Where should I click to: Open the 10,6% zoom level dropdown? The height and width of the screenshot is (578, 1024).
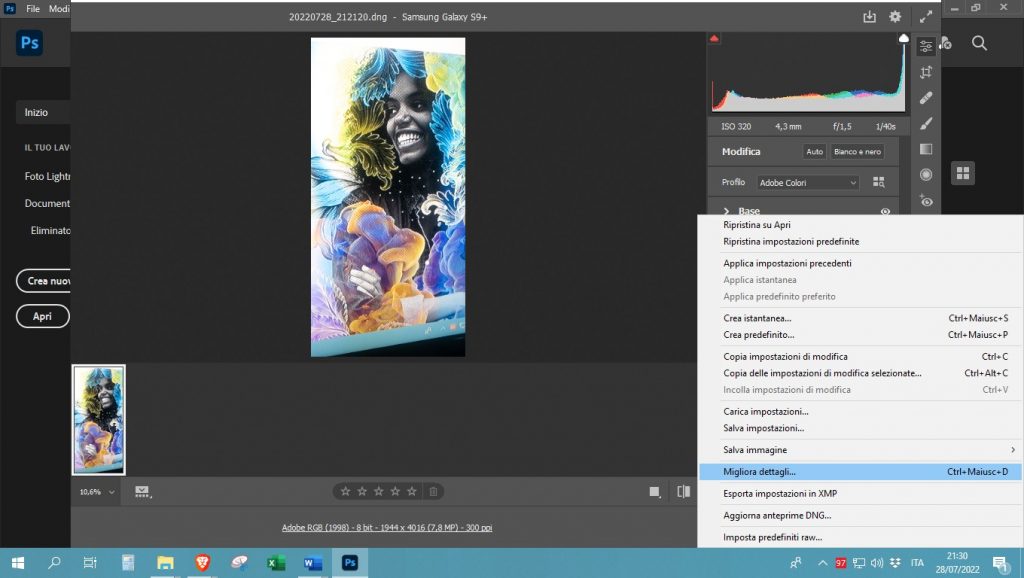98,492
